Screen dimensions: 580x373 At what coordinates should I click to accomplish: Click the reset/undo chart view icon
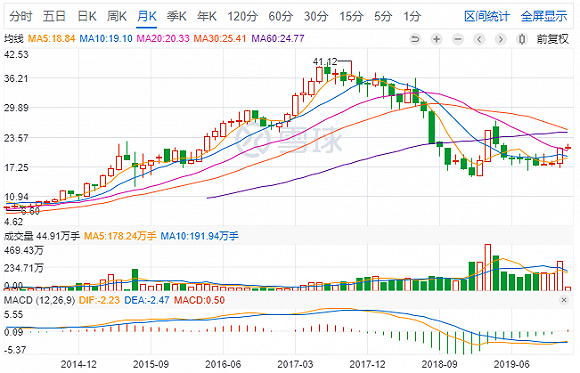(x=415, y=39)
